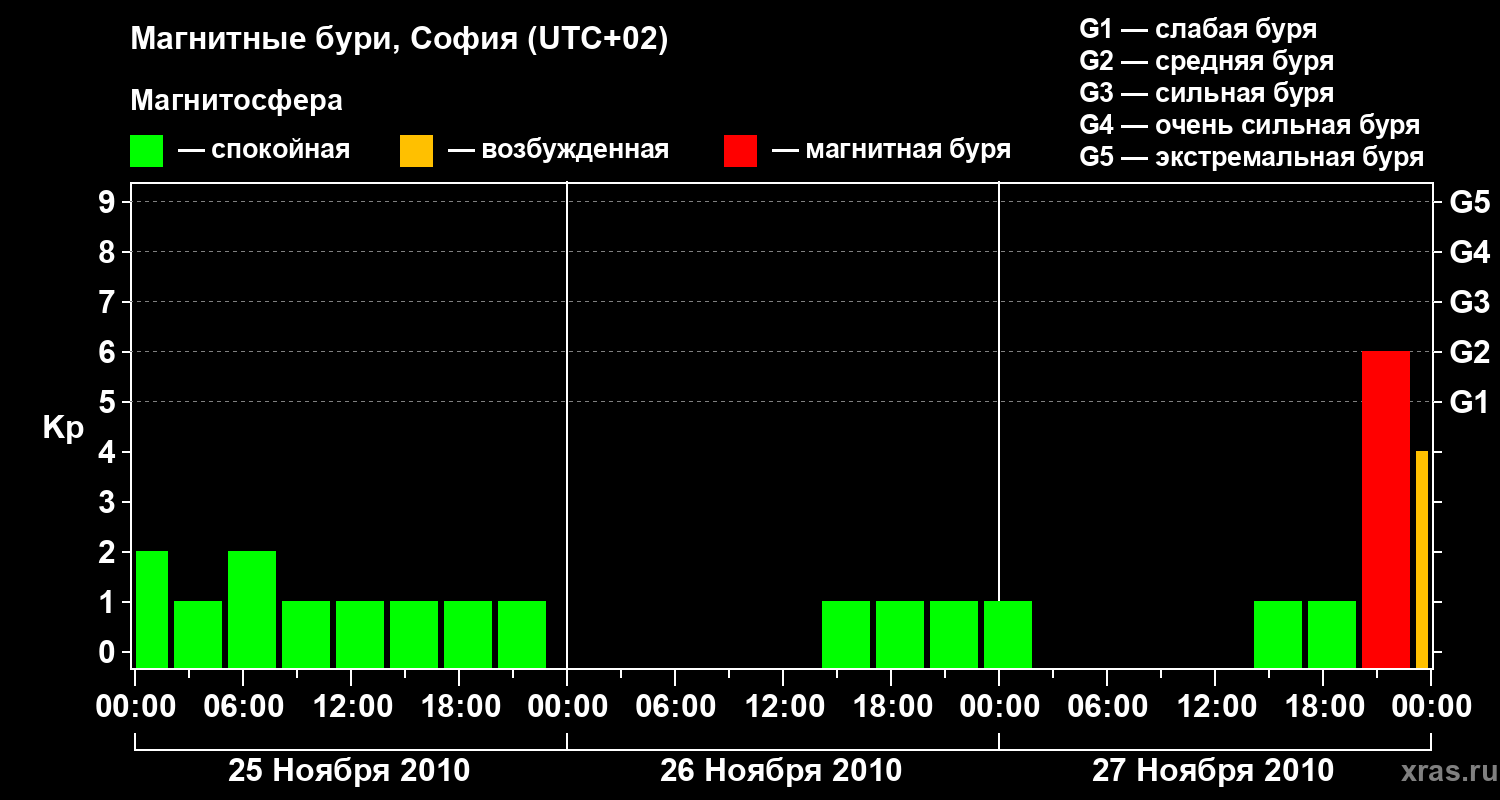The height and width of the screenshot is (800, 1500).
Task: Click the '06:00' time label above 25 Ноября 2010
Action: coord(242,706)
